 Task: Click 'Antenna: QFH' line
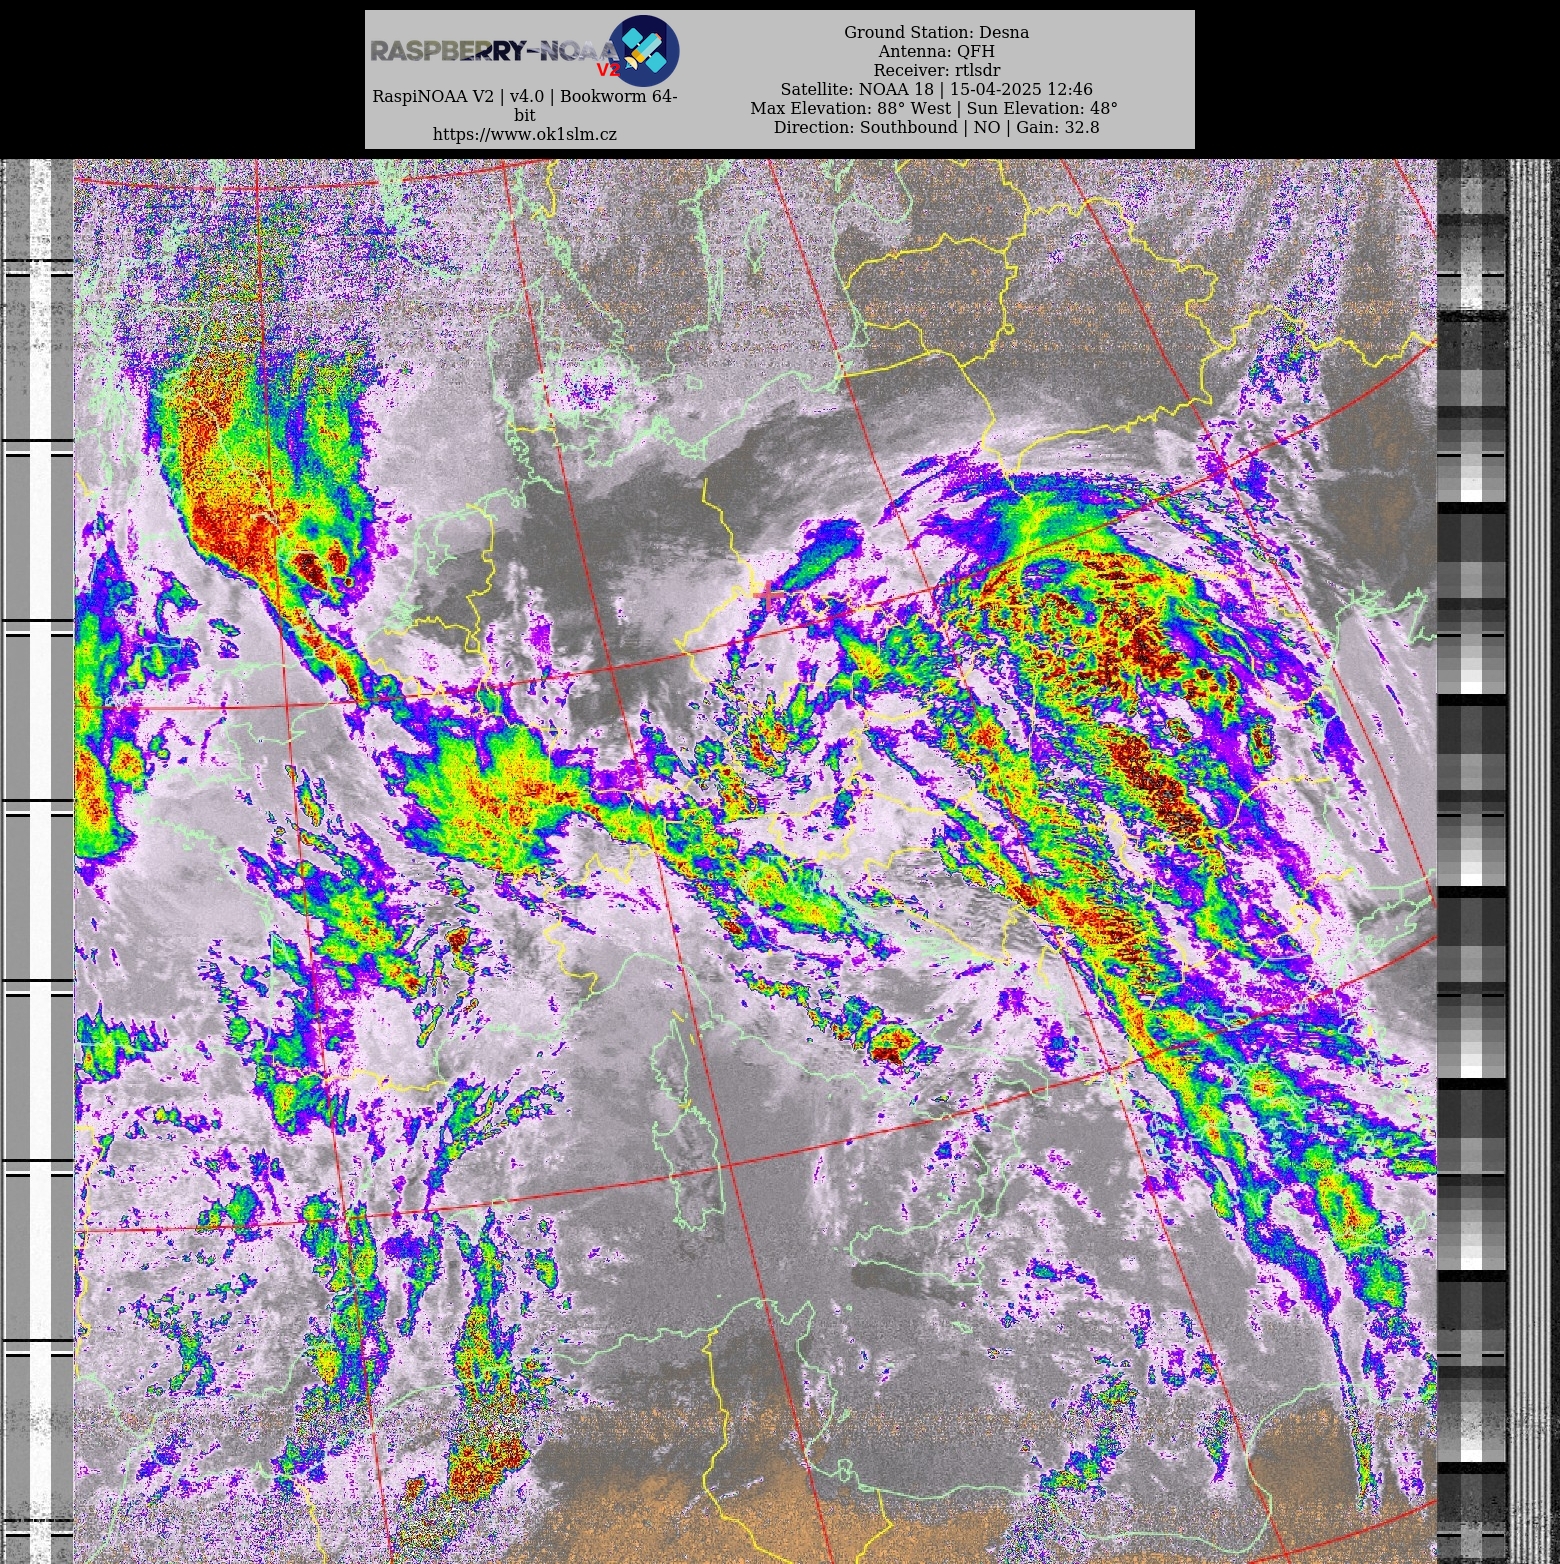936,51
